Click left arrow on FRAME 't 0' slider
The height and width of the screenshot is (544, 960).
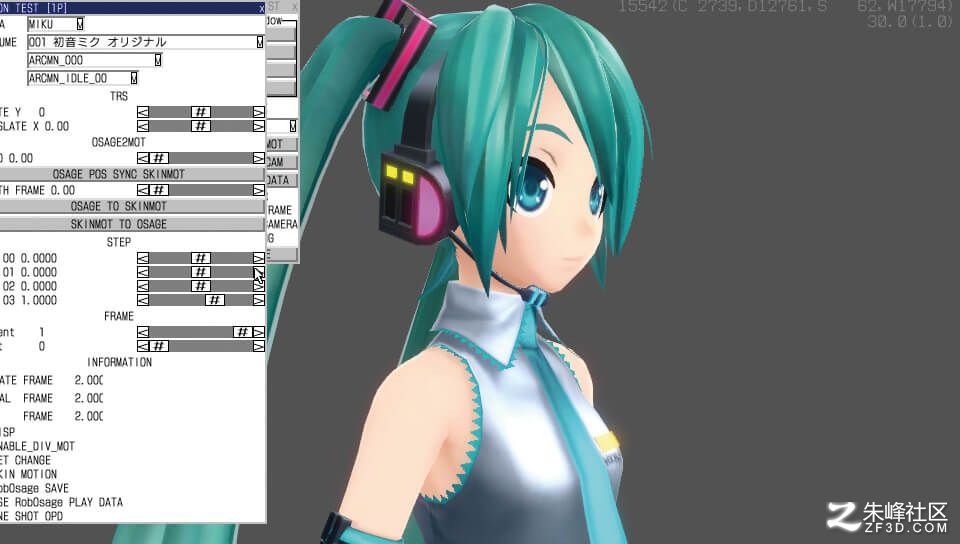[143, 346]
